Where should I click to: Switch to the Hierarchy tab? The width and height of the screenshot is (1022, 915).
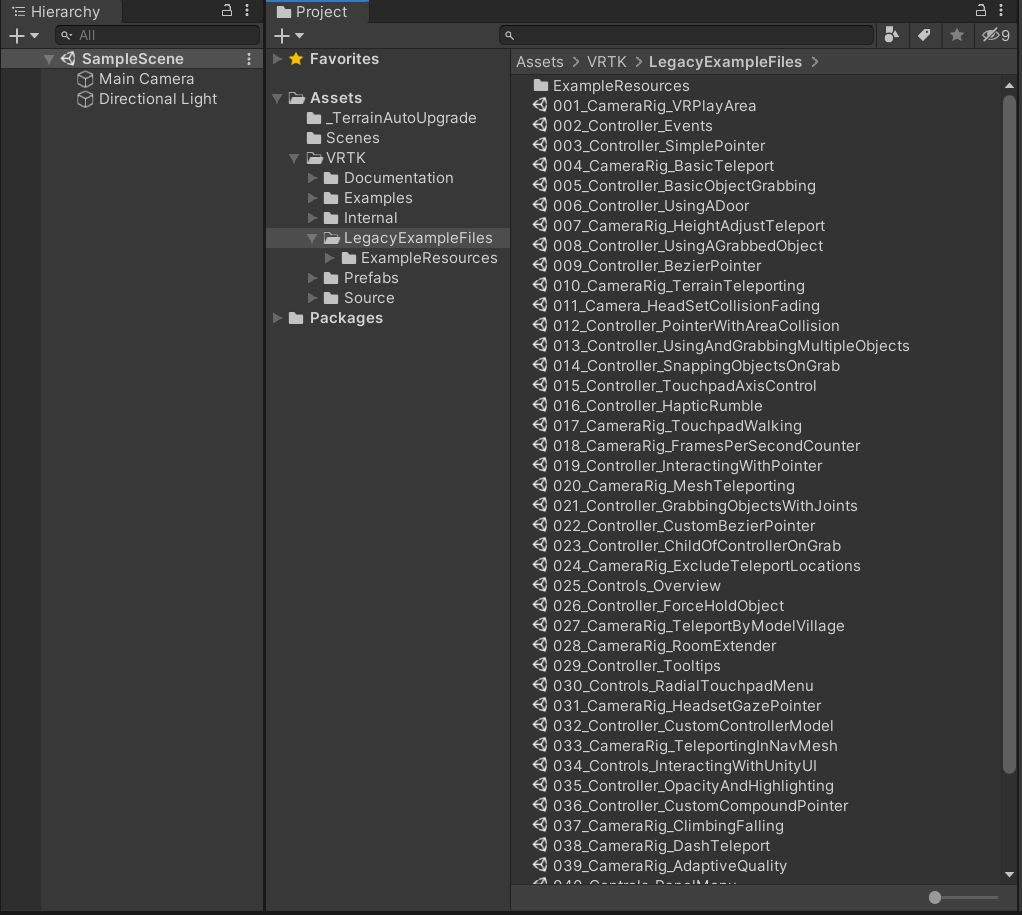(x=60, y=12)
